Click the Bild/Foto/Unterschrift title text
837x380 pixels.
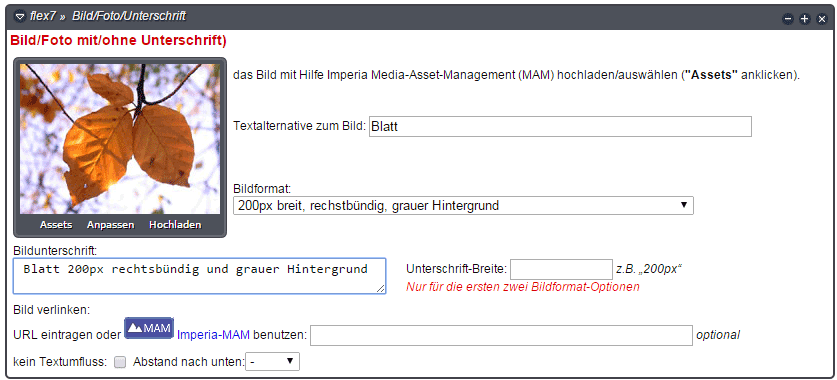[x=129, y=16]
